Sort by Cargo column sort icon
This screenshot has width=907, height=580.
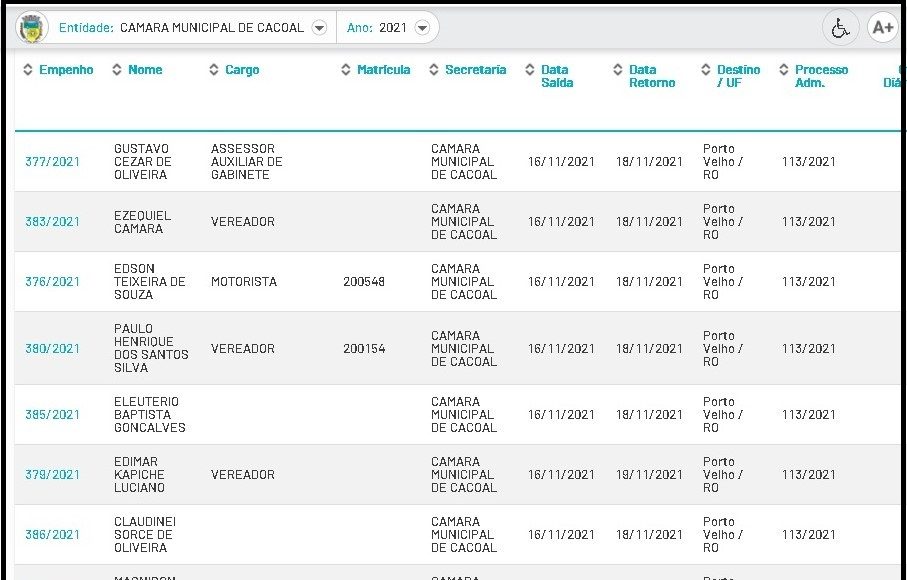(x=214, y=70)
